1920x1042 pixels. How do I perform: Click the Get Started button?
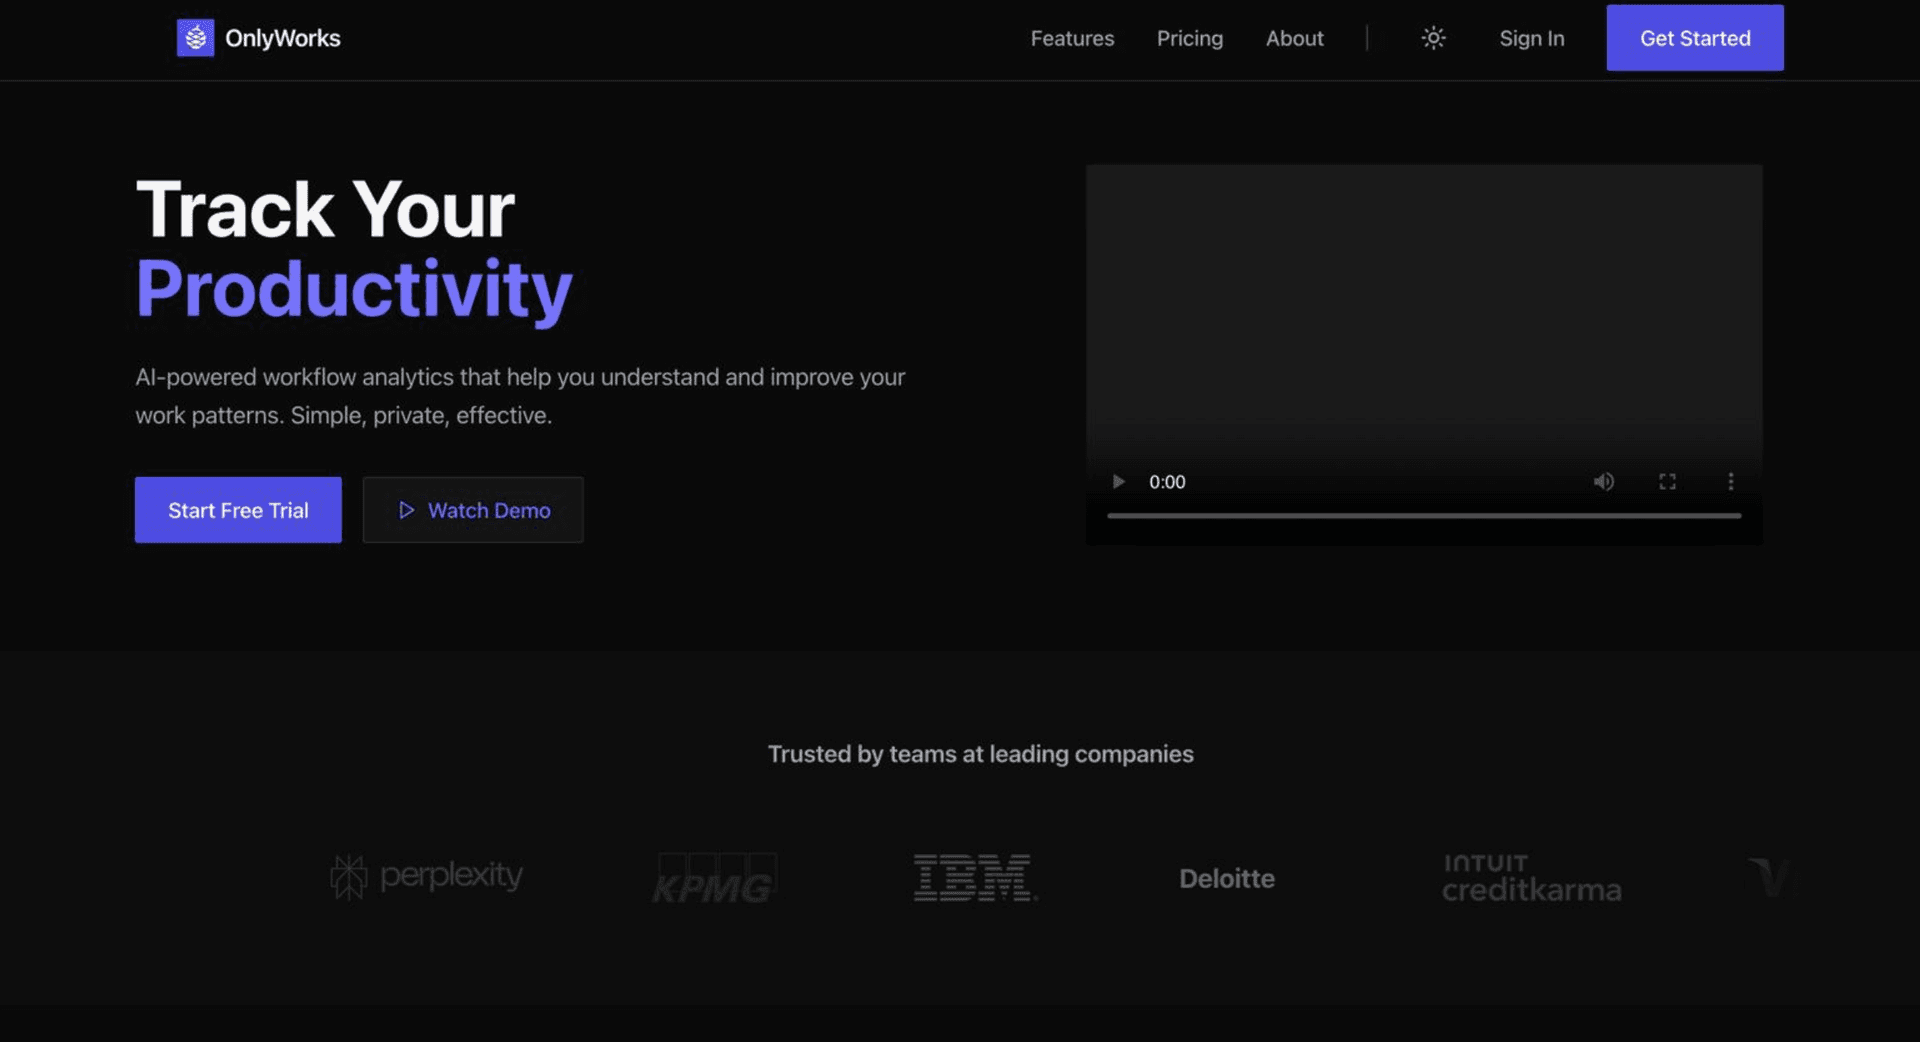pos(1694,37)
